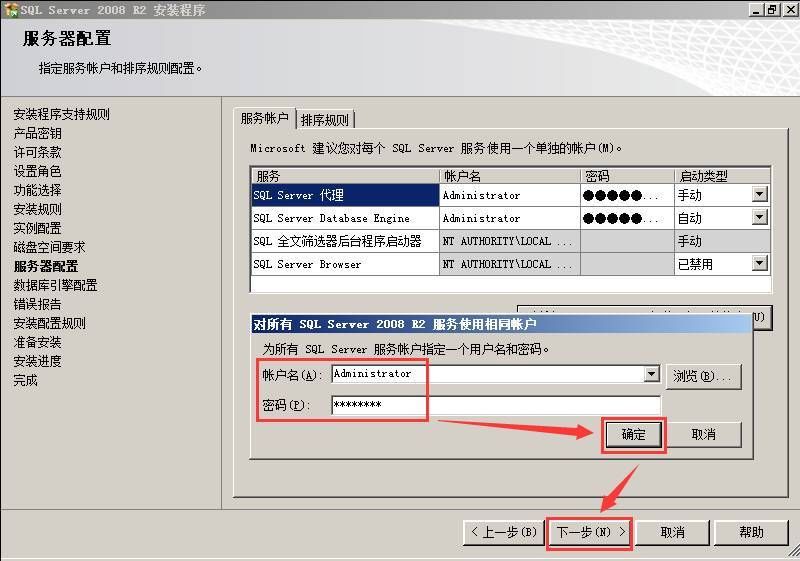Image resolution: width=800 pixels, height=561 pixels.
Task: Click the 帐户名 text field
Action: [x=487, y=375]
